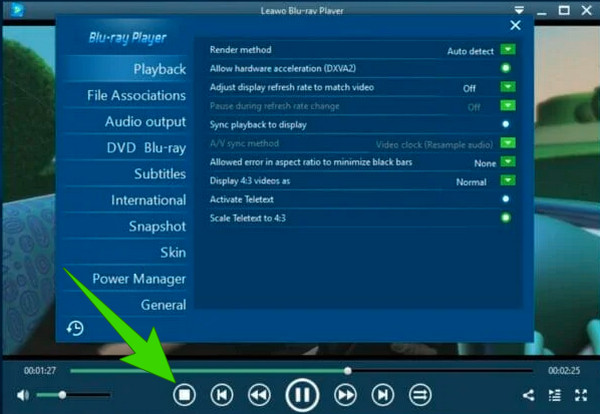Open Adjust display refresh rate dropdown

point(508,87)
